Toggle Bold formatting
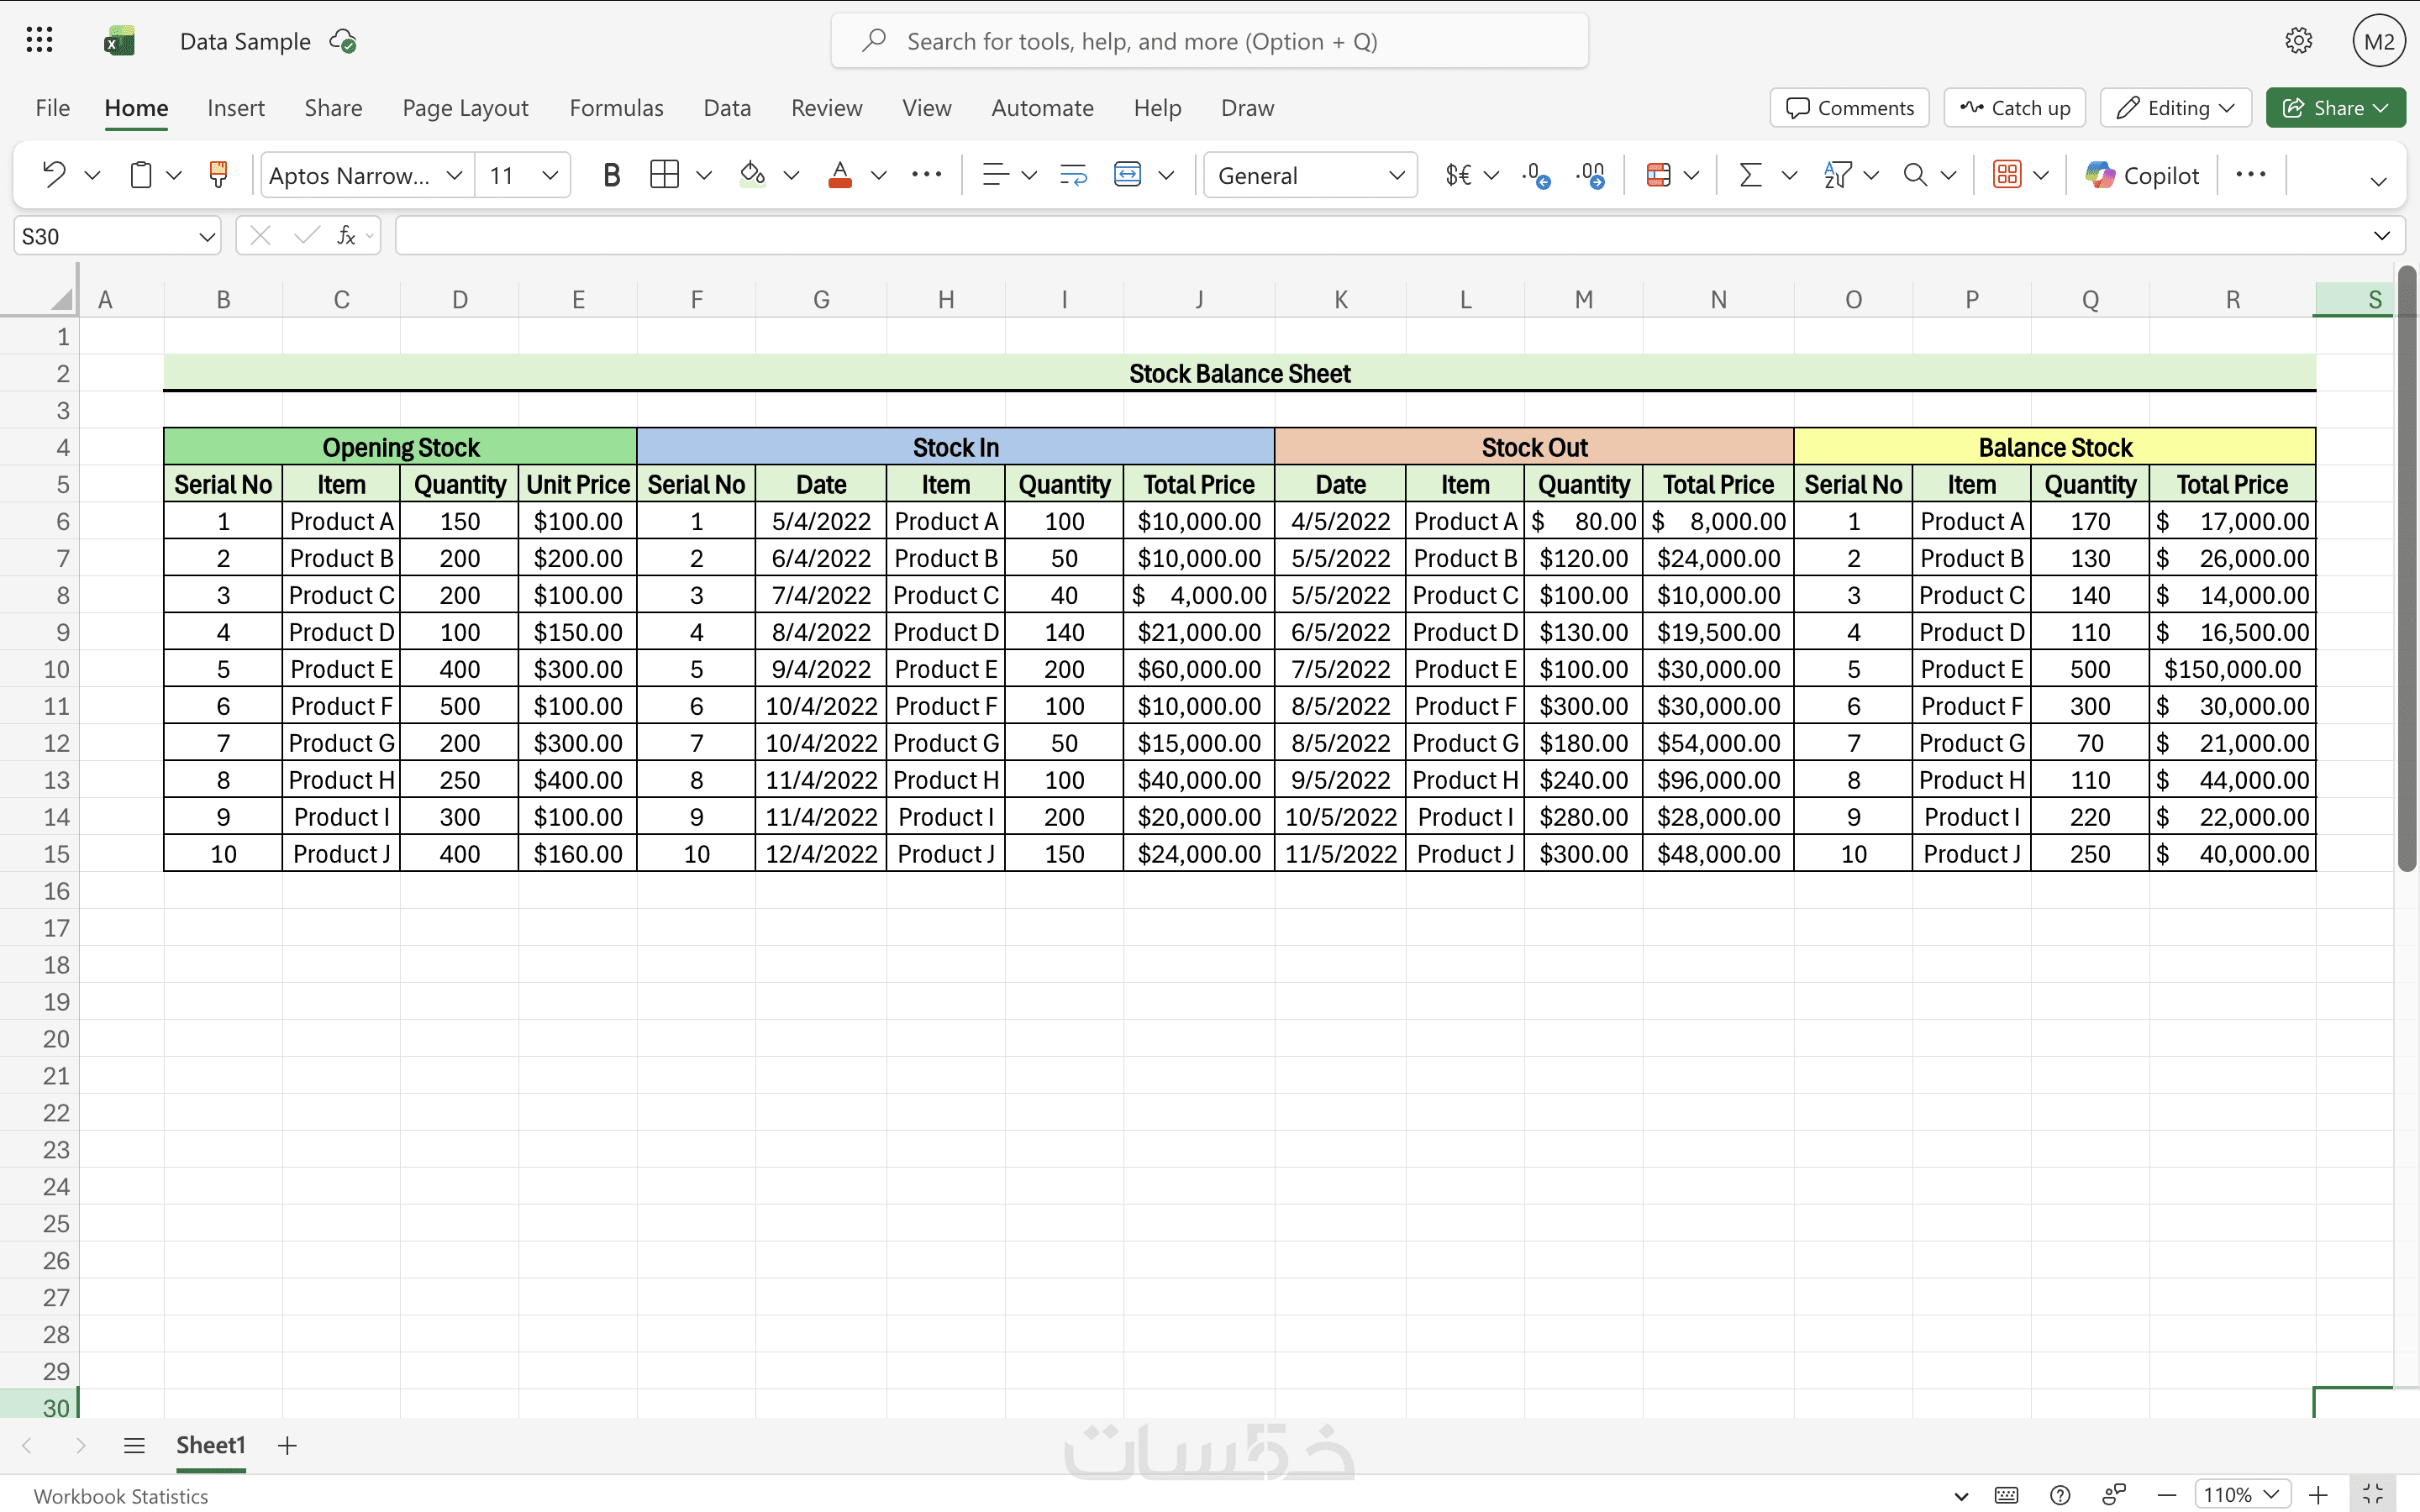 click(612, 175)
